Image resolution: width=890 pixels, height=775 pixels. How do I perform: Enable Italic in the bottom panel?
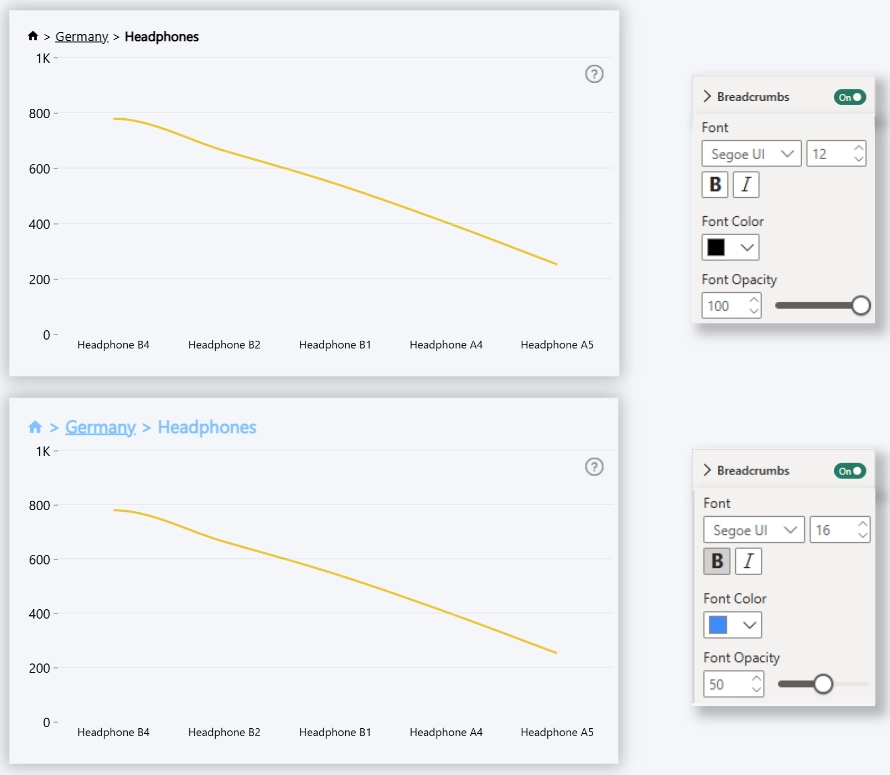point(748,561)
